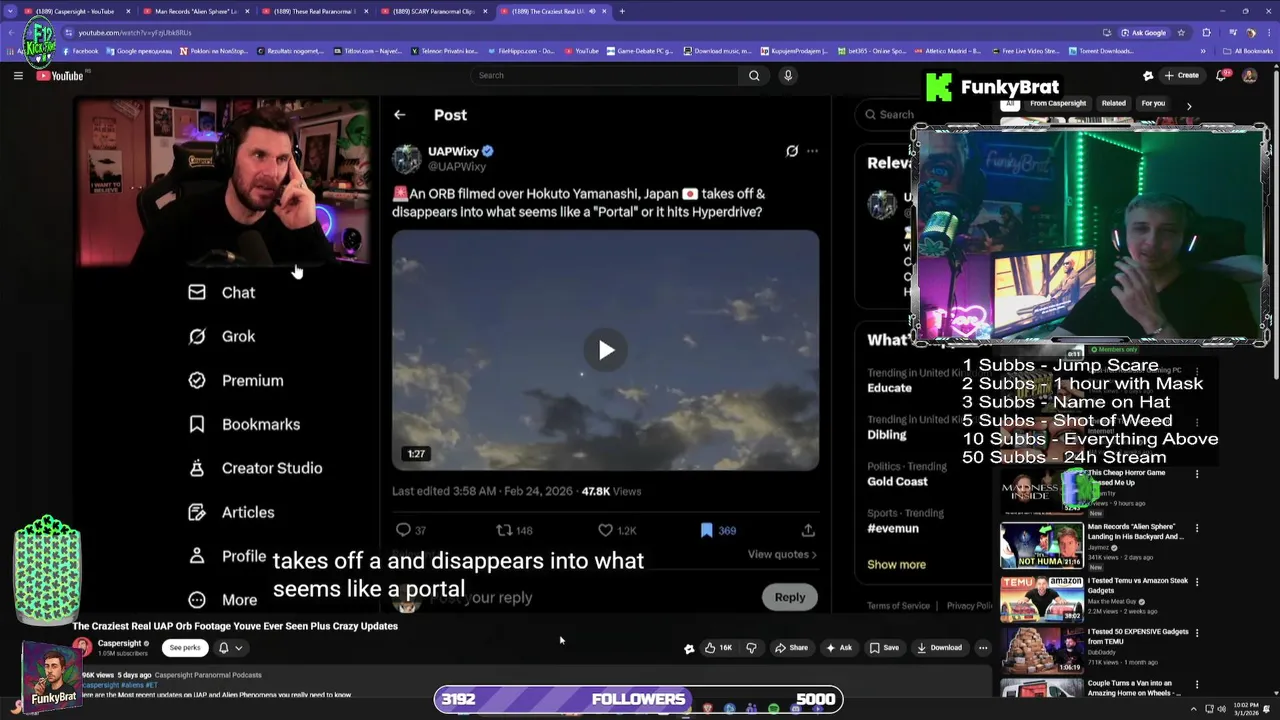Open the three-dot menu on UAPWixy's post
Image resolution: width=1280 pixels, height=720 pixels.
(x=812, y=151)
